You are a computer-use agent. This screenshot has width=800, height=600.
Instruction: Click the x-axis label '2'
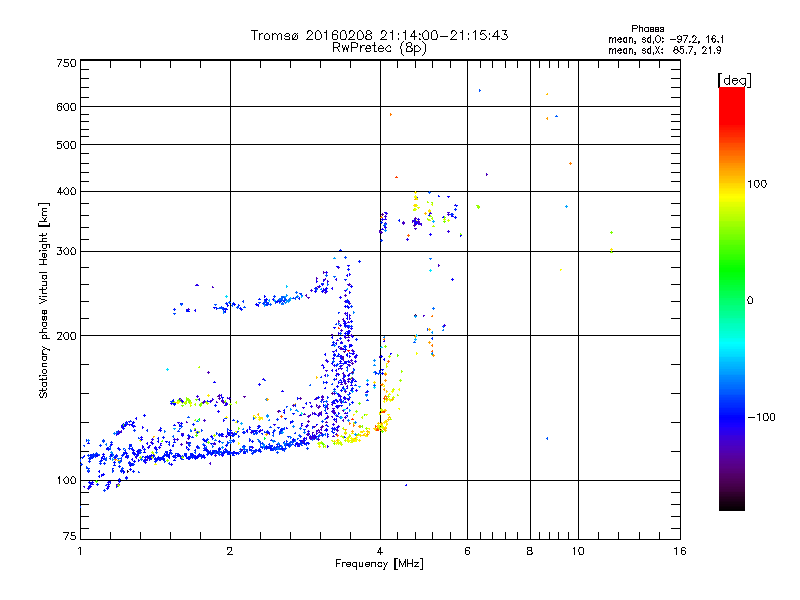click(230, 551)
